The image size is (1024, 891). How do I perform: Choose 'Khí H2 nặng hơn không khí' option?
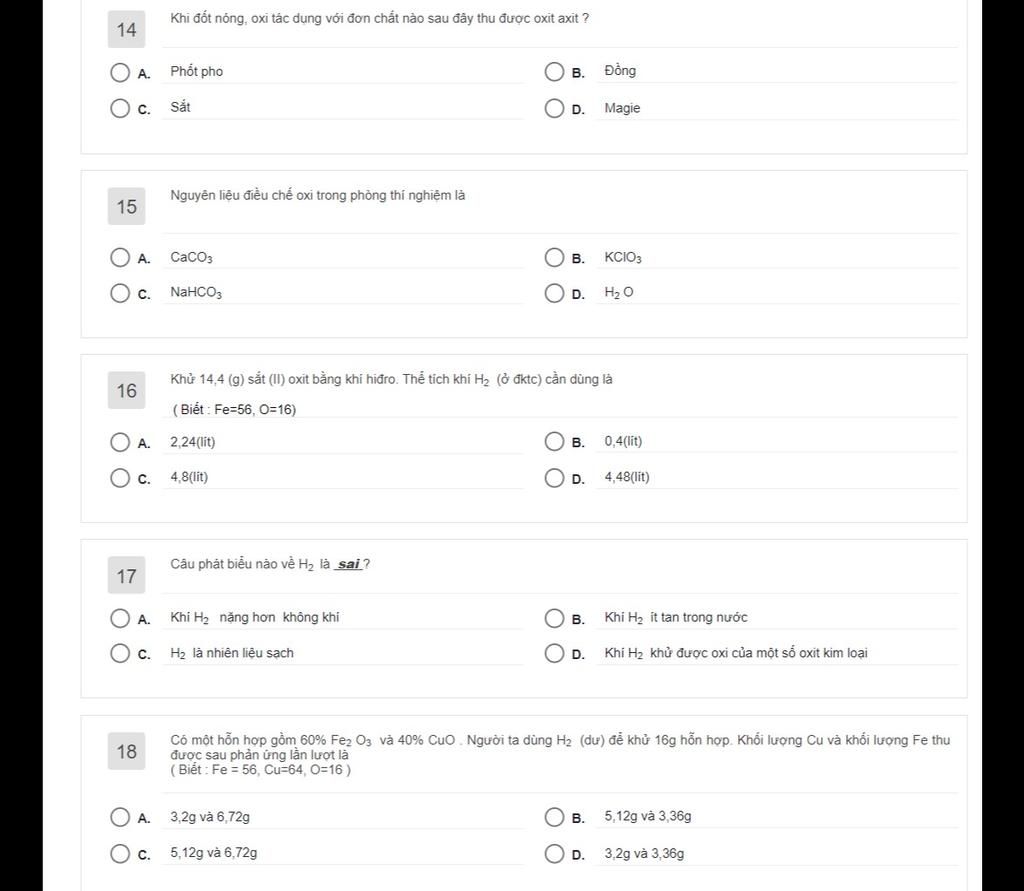click(x=120, y=618)
